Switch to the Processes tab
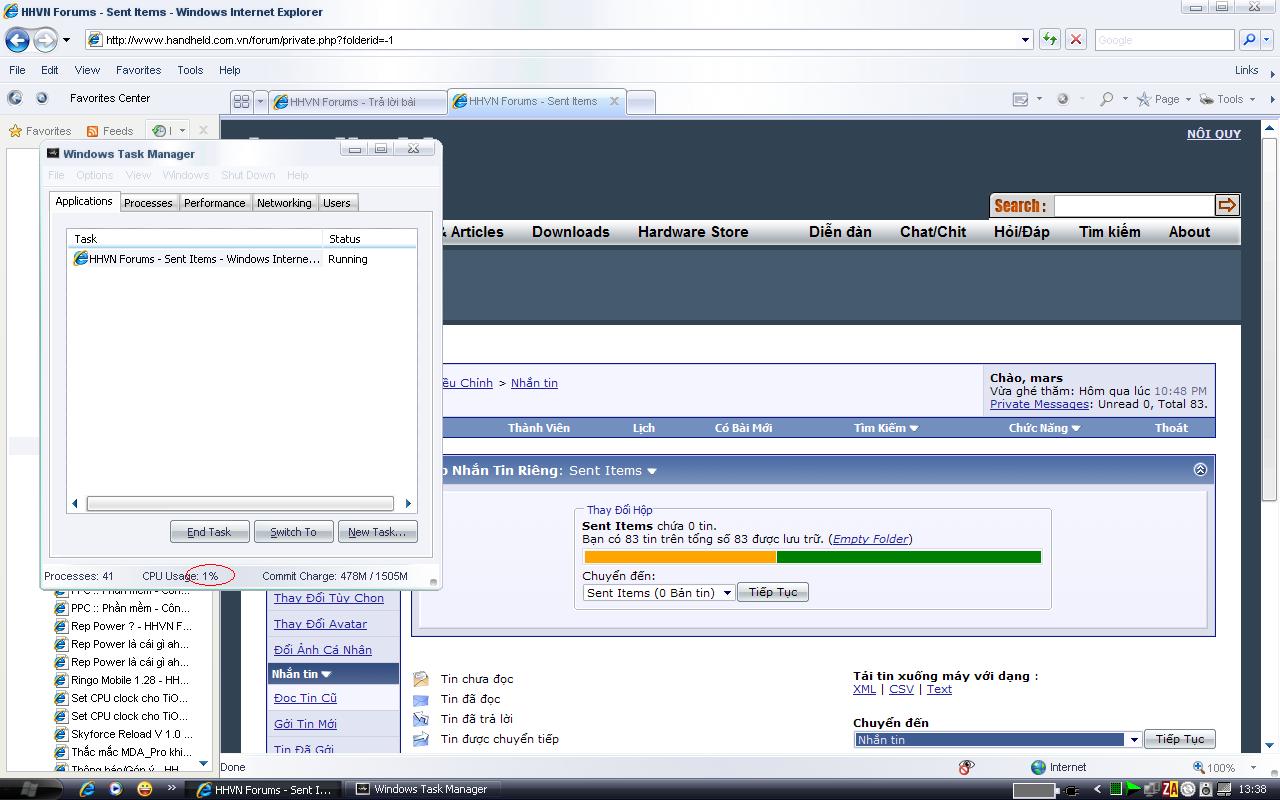The width and height of the screenshot is (1280, 800). [148, 203]
